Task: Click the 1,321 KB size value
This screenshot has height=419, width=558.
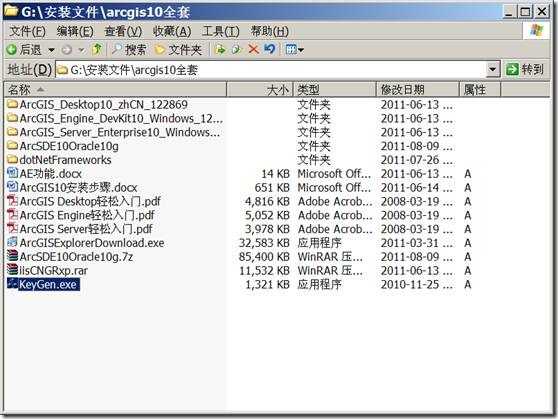Action: pos(267,284)
